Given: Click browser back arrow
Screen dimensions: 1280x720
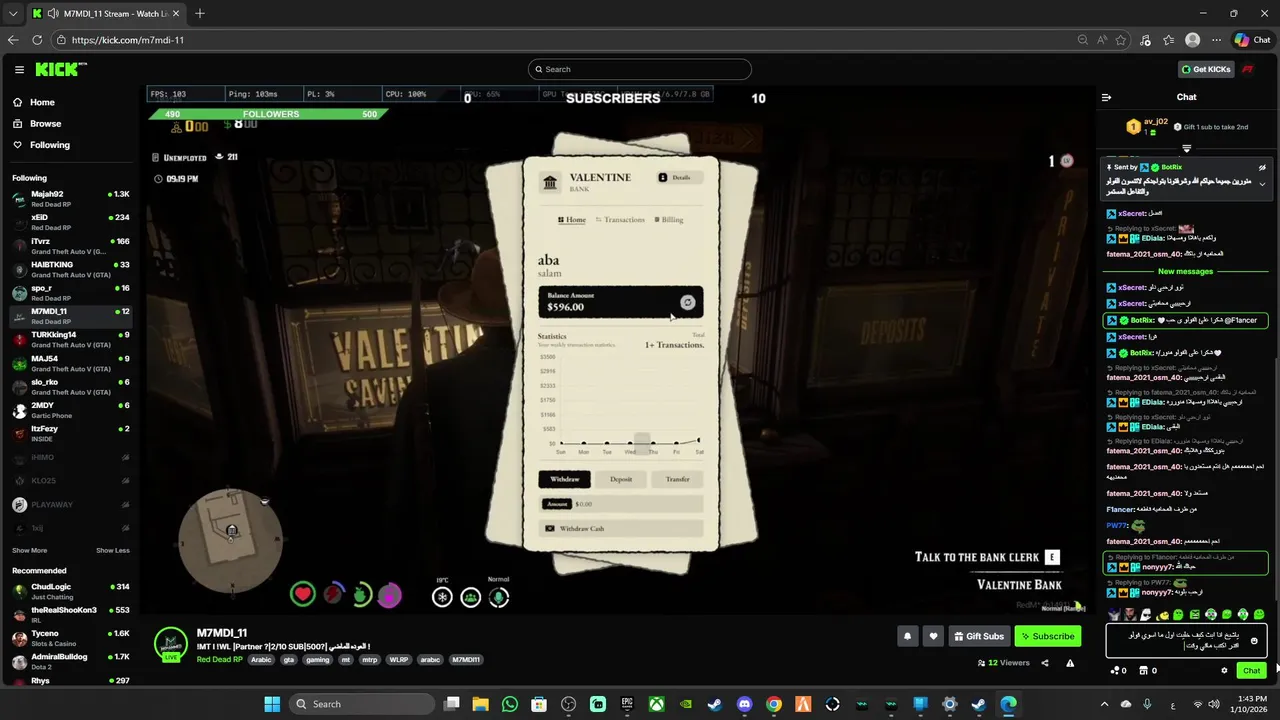Looking at the screenshot, I should 13,40.
